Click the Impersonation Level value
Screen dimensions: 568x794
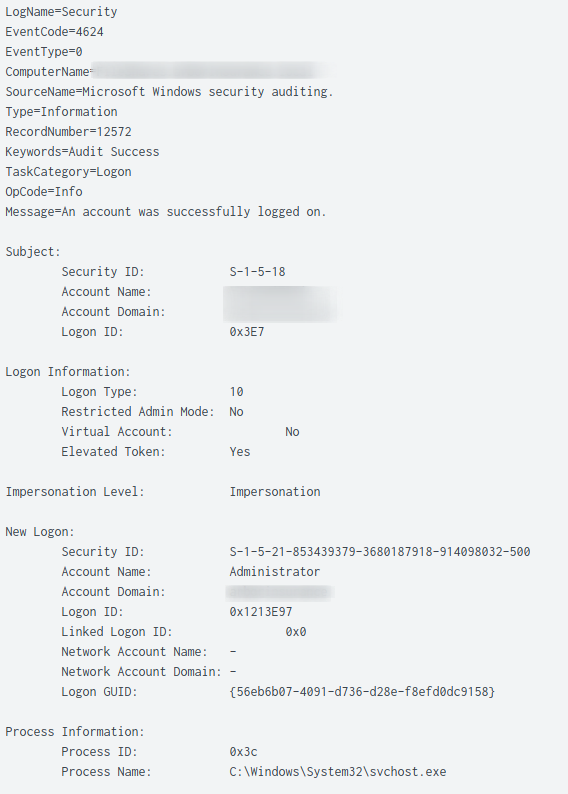pos(275,492)
